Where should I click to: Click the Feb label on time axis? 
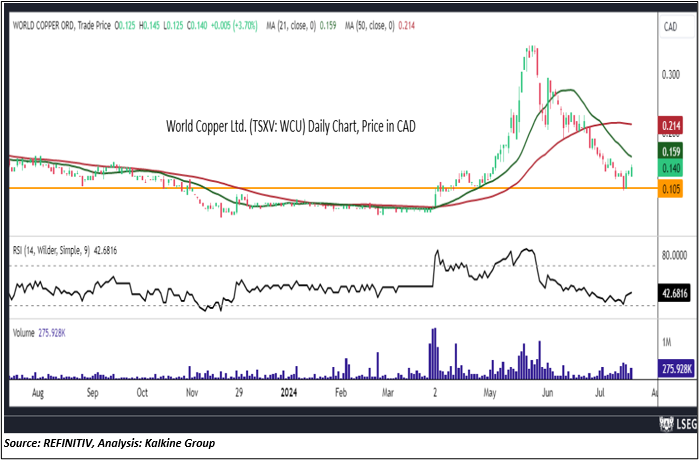341,394
